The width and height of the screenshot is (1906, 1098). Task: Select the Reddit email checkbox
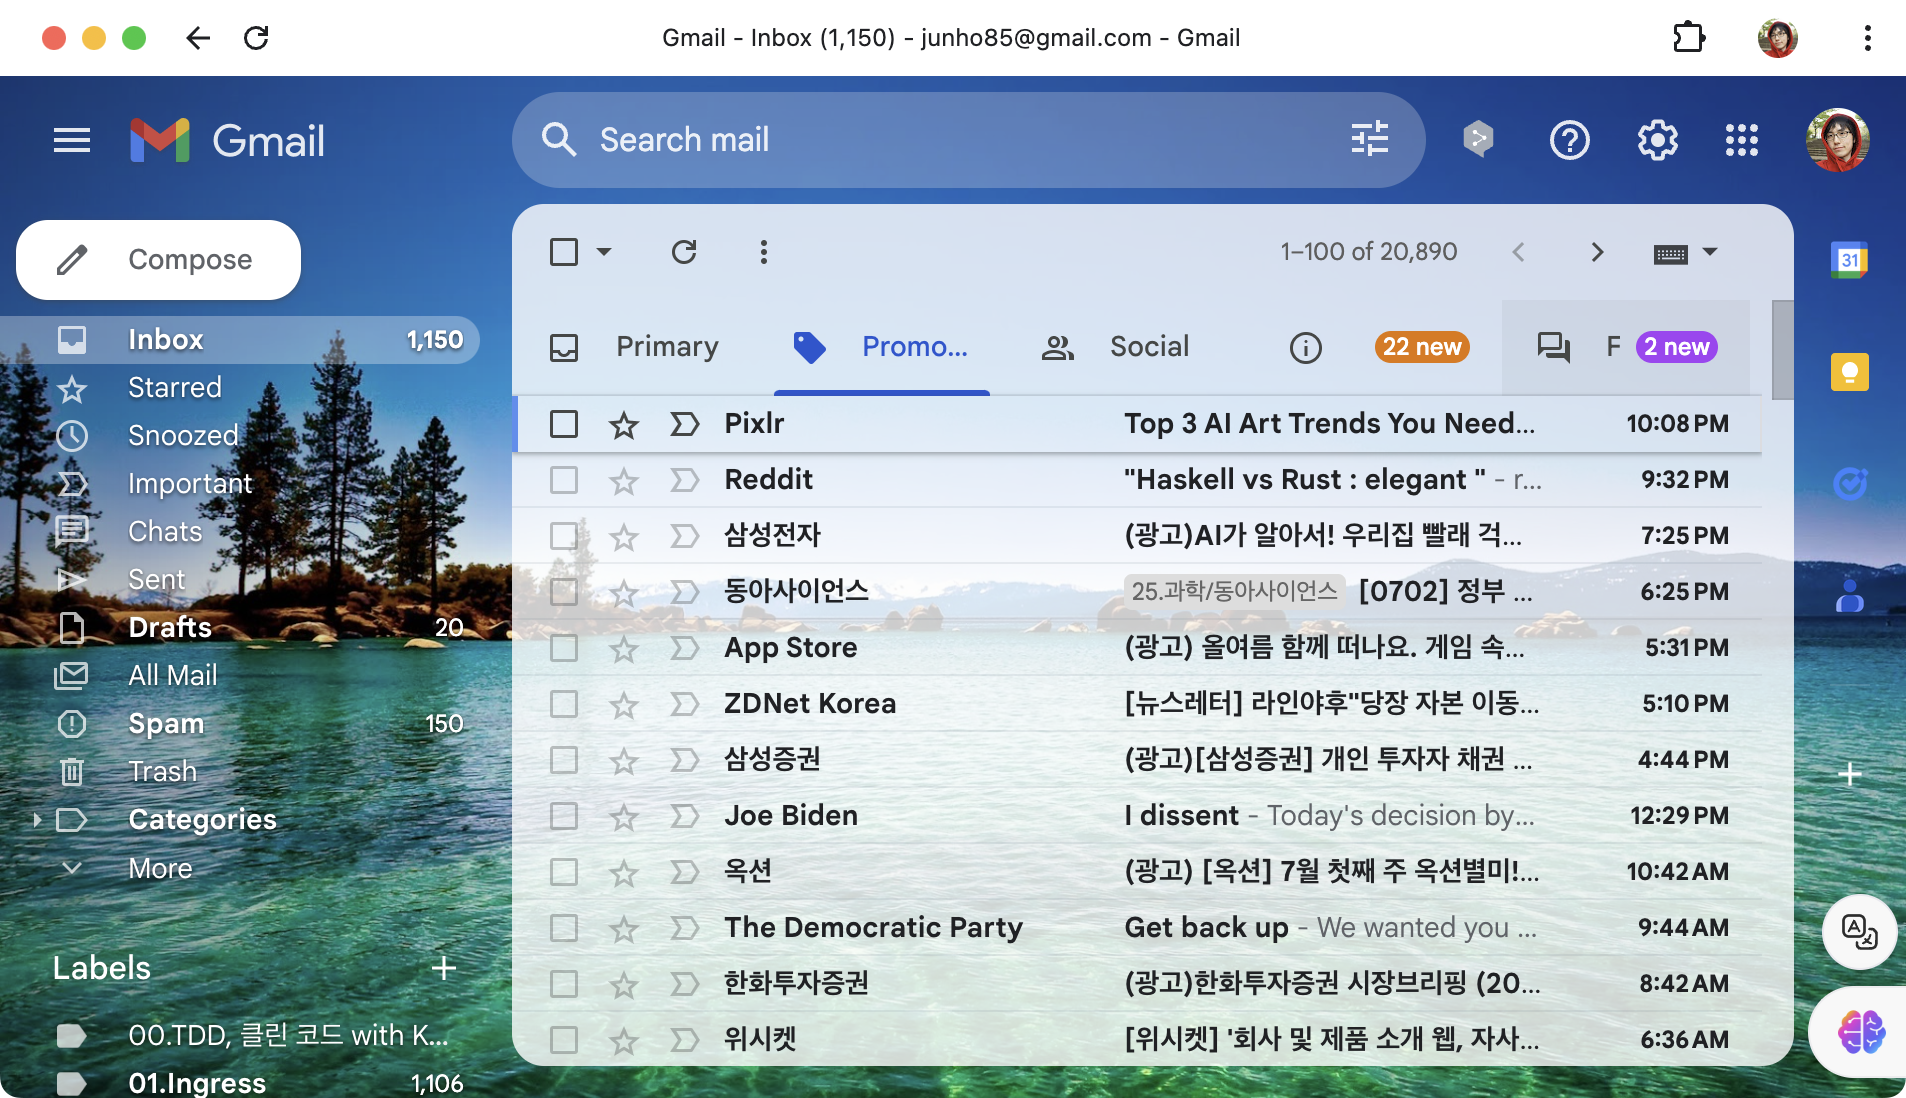[564, 480]
